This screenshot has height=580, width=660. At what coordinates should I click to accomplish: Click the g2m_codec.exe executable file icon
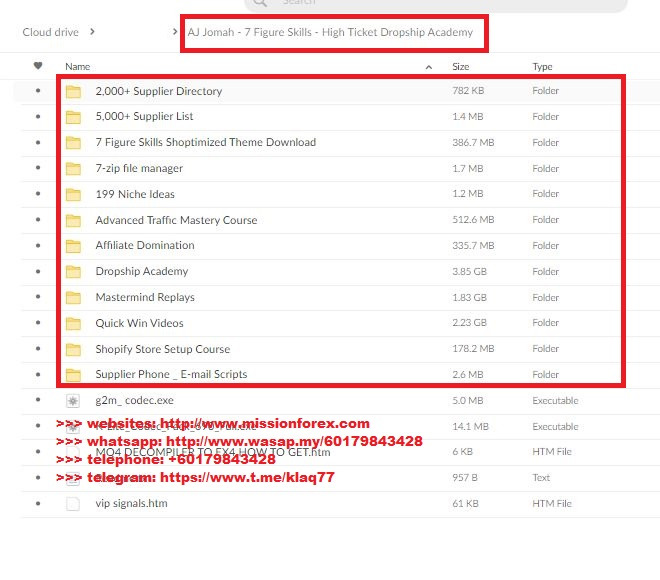point(72,401)
